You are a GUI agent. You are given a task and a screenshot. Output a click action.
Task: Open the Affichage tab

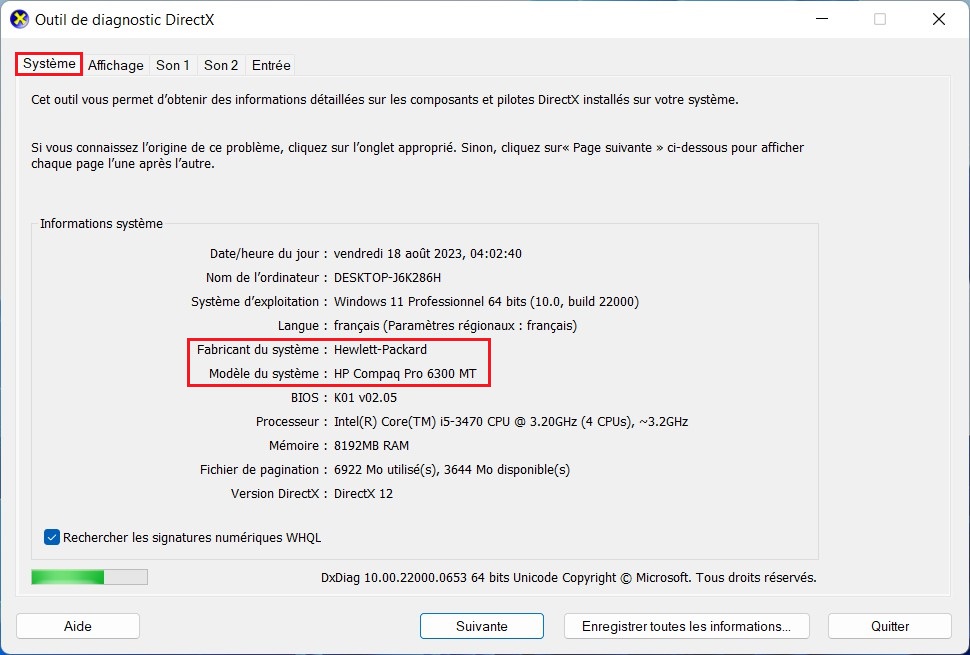pyautogui.click(x=116, y=65)
